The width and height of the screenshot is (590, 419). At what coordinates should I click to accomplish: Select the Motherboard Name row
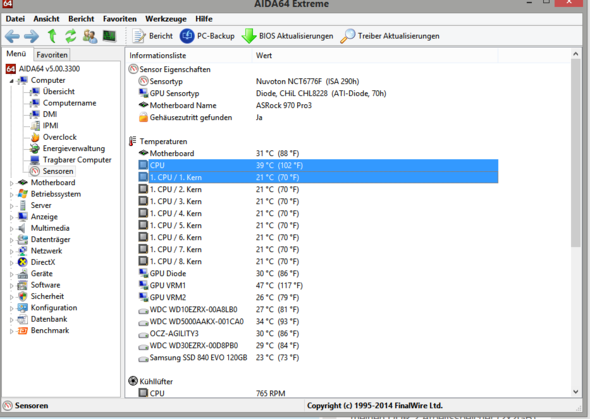point(318,105)
